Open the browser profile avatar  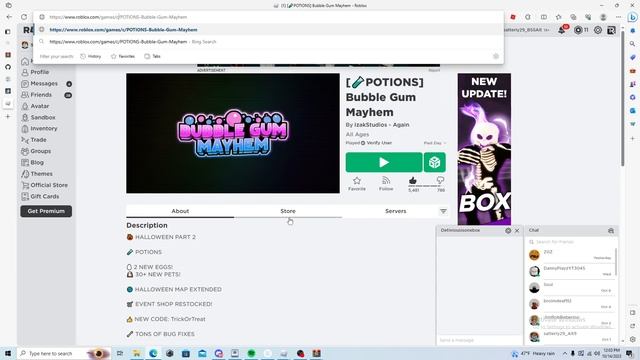(603, 17)
